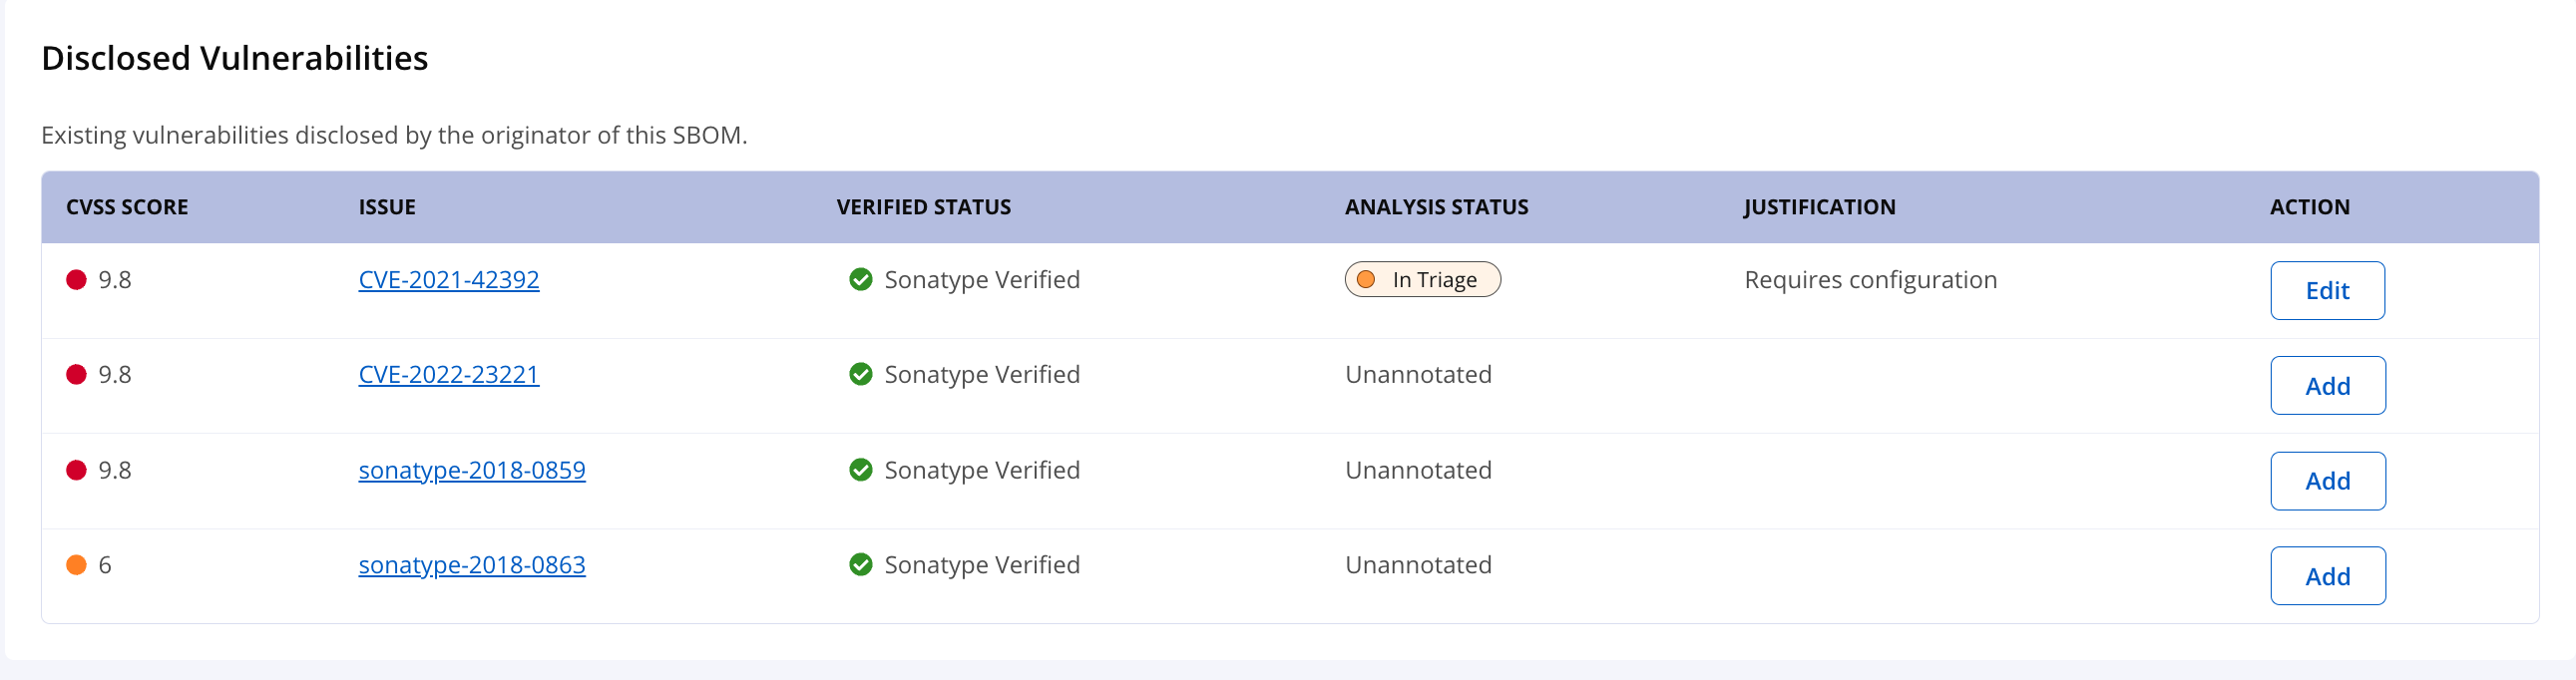The width and height of the screenshot is (2576, 680).
Task: Click the red severity dot beside CVE-2022-23221
Action: 76,375
